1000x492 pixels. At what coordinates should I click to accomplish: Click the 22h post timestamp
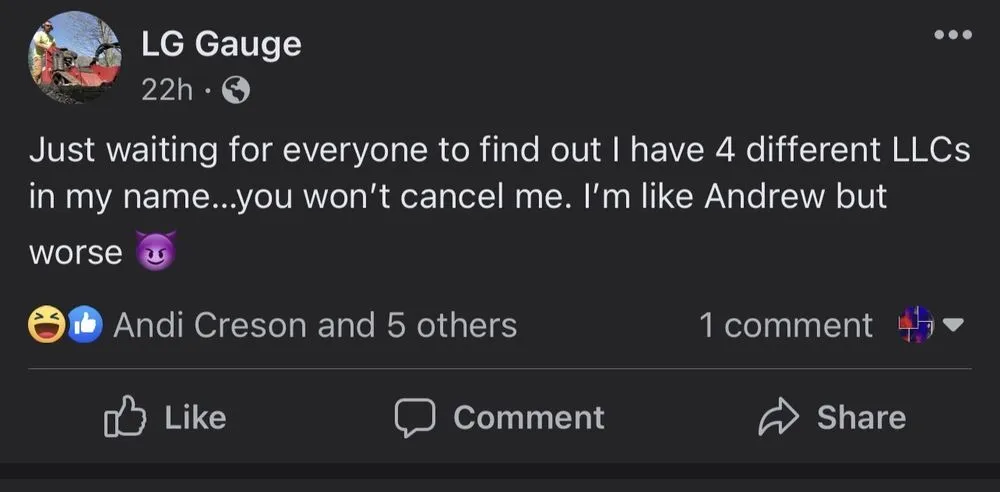point(166,91)
